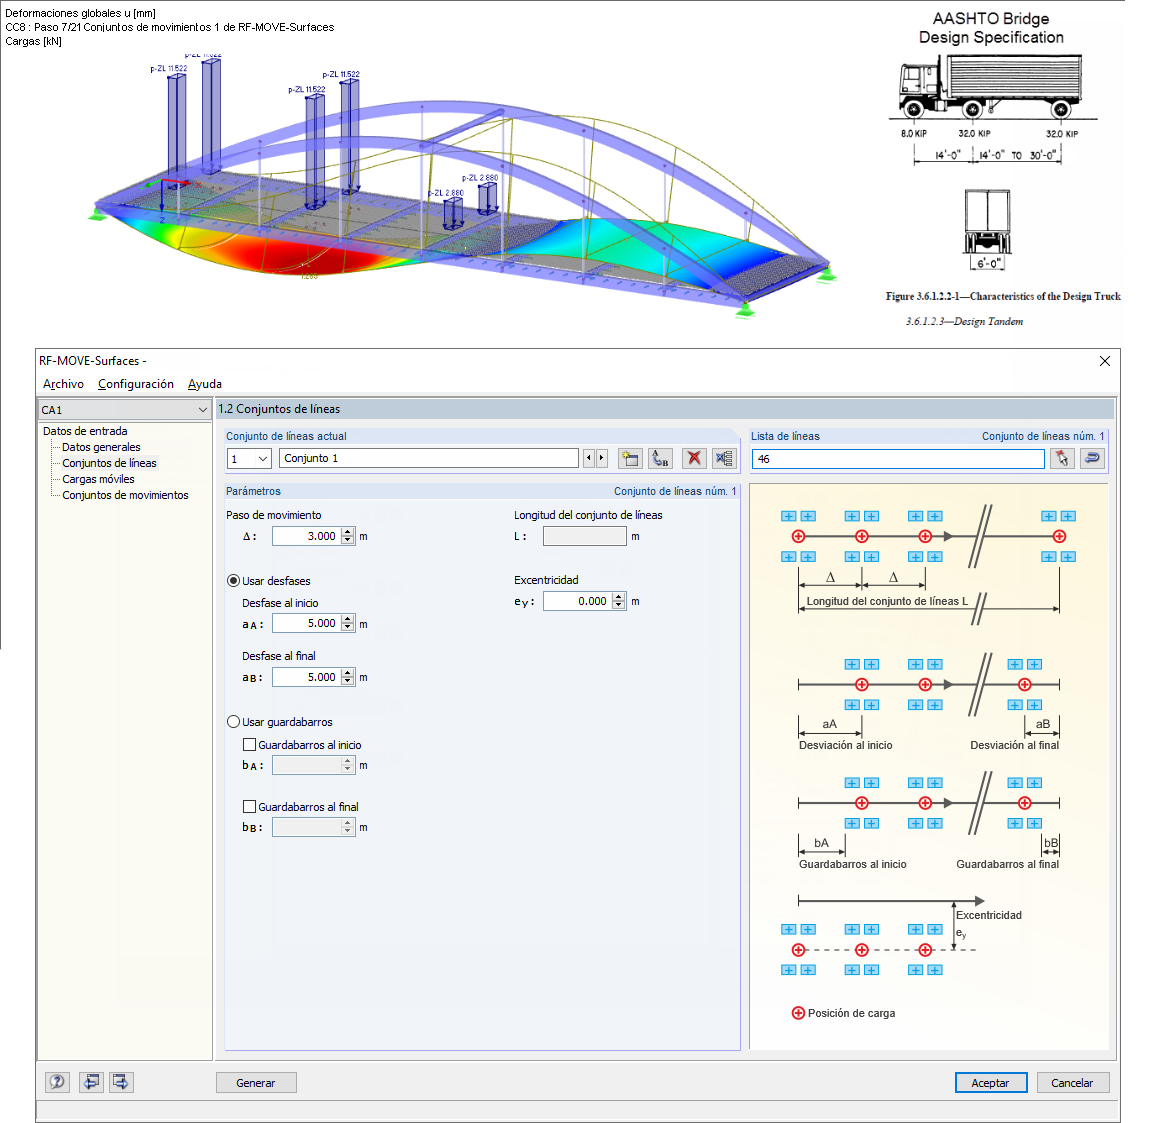Open the CA1 load case dropdown
The width and height of the screenshot is (1176, 1123).
pos(203,410)
